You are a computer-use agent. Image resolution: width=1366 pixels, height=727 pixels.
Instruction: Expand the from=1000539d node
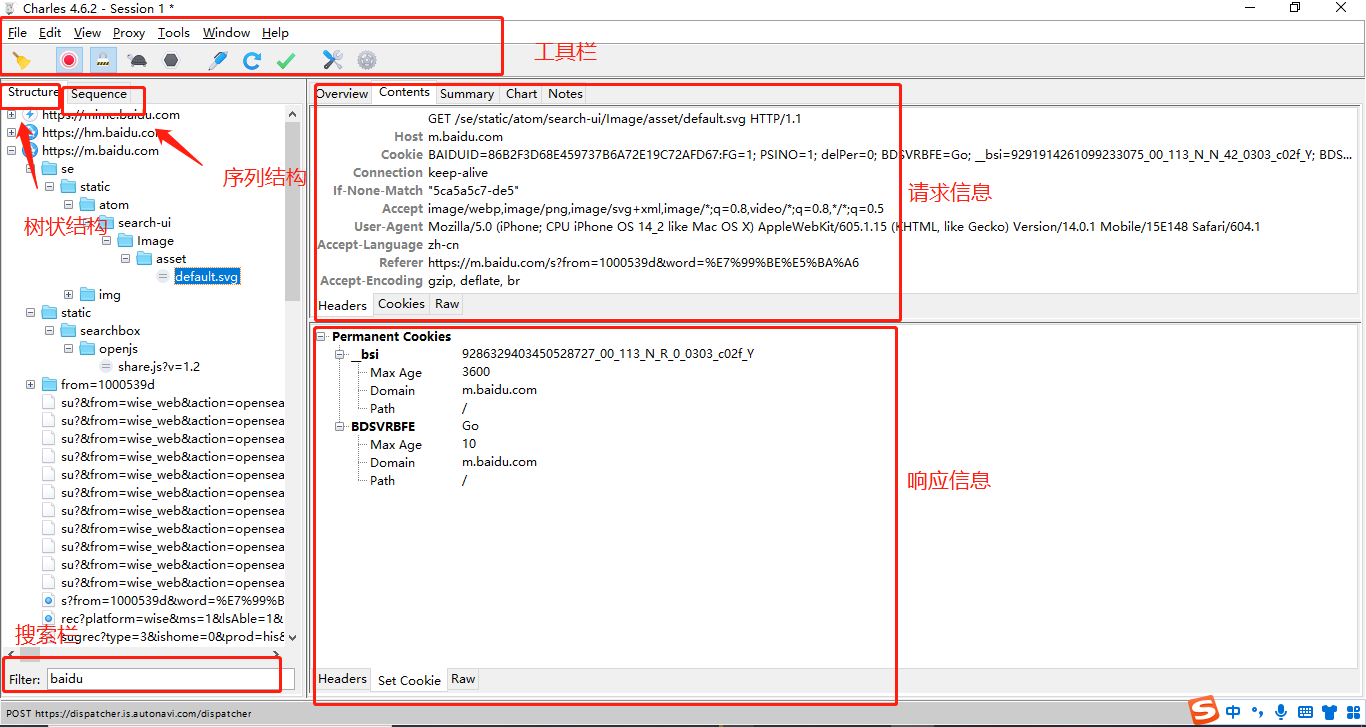pyautogui.click(x=31, y=385)
